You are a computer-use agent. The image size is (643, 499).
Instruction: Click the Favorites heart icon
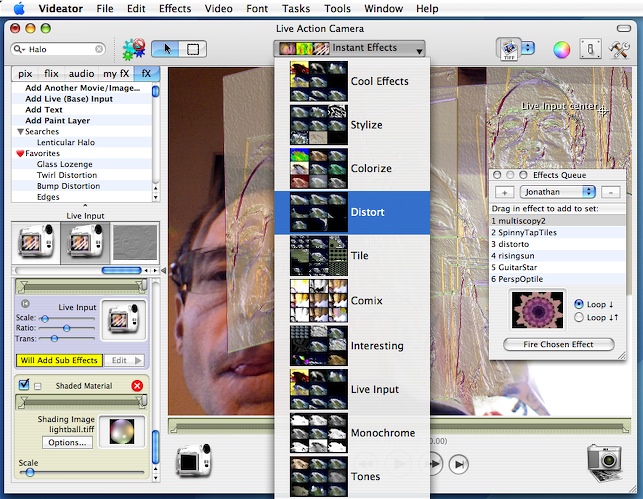tap(20, 153)
